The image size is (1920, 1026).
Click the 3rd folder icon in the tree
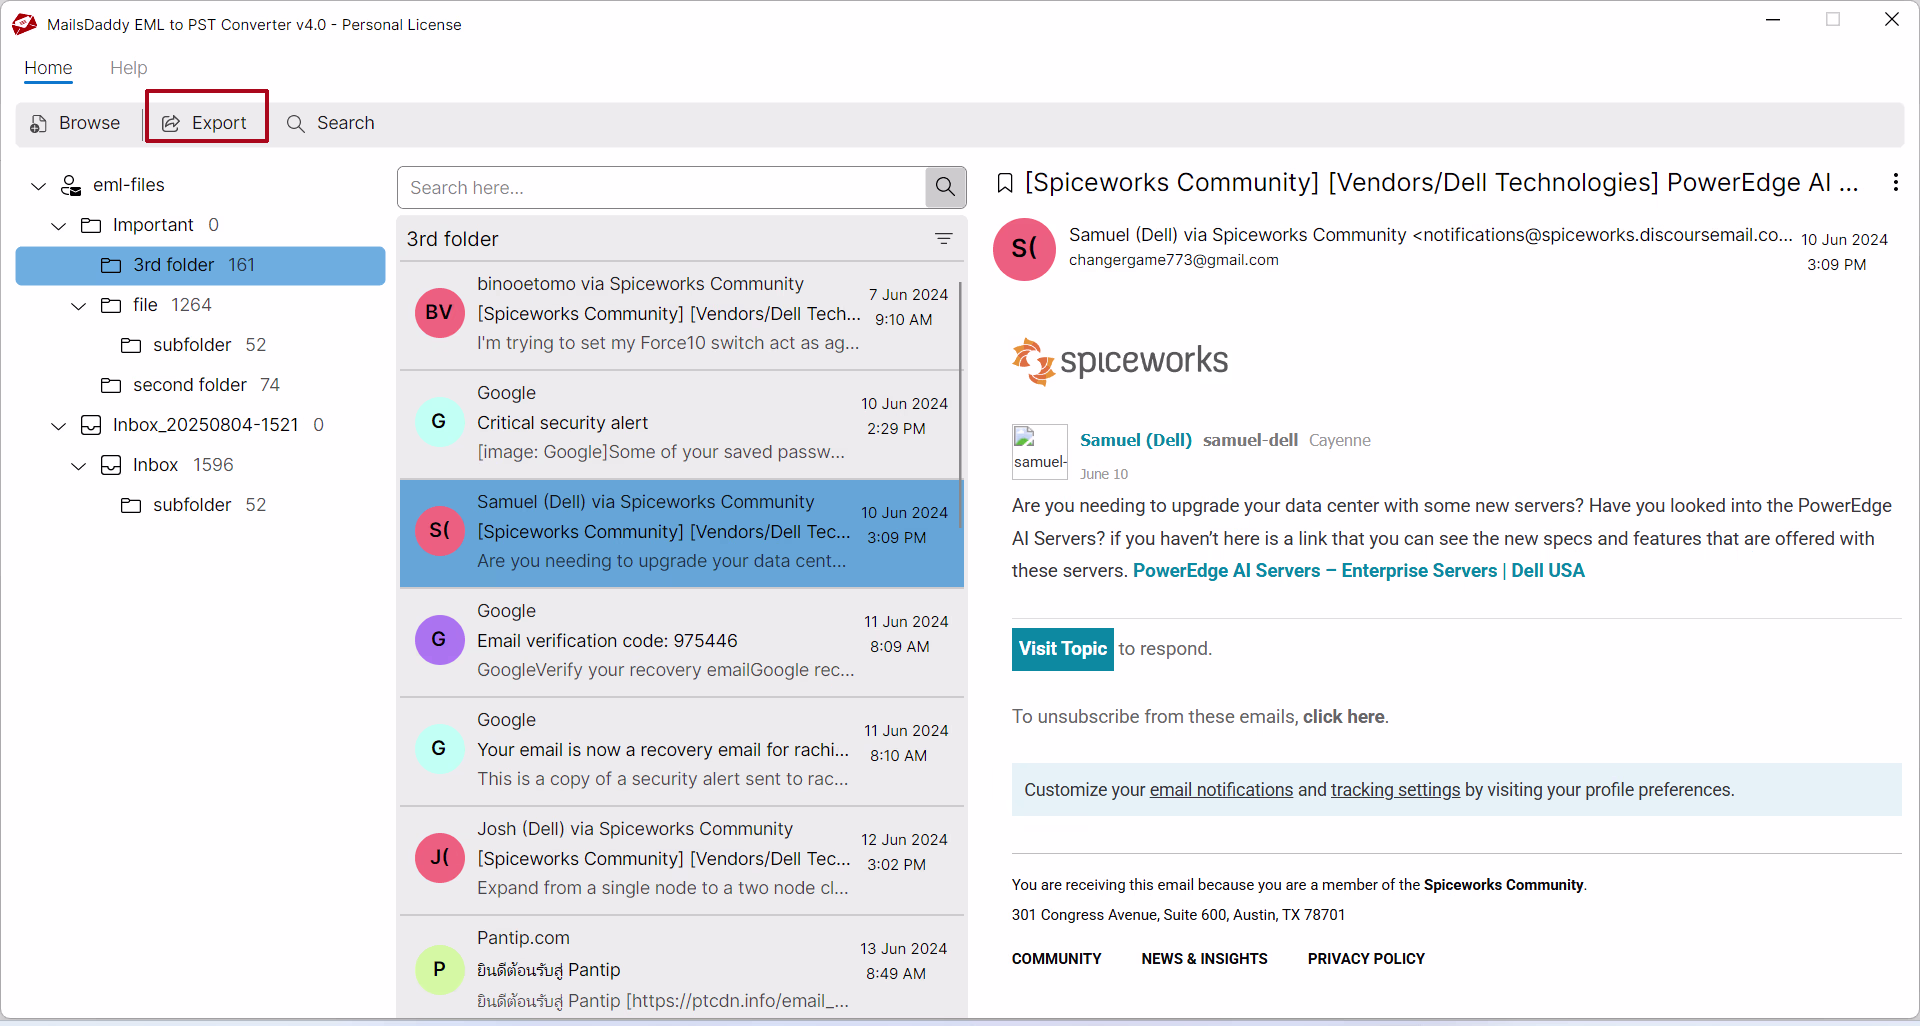111,265
